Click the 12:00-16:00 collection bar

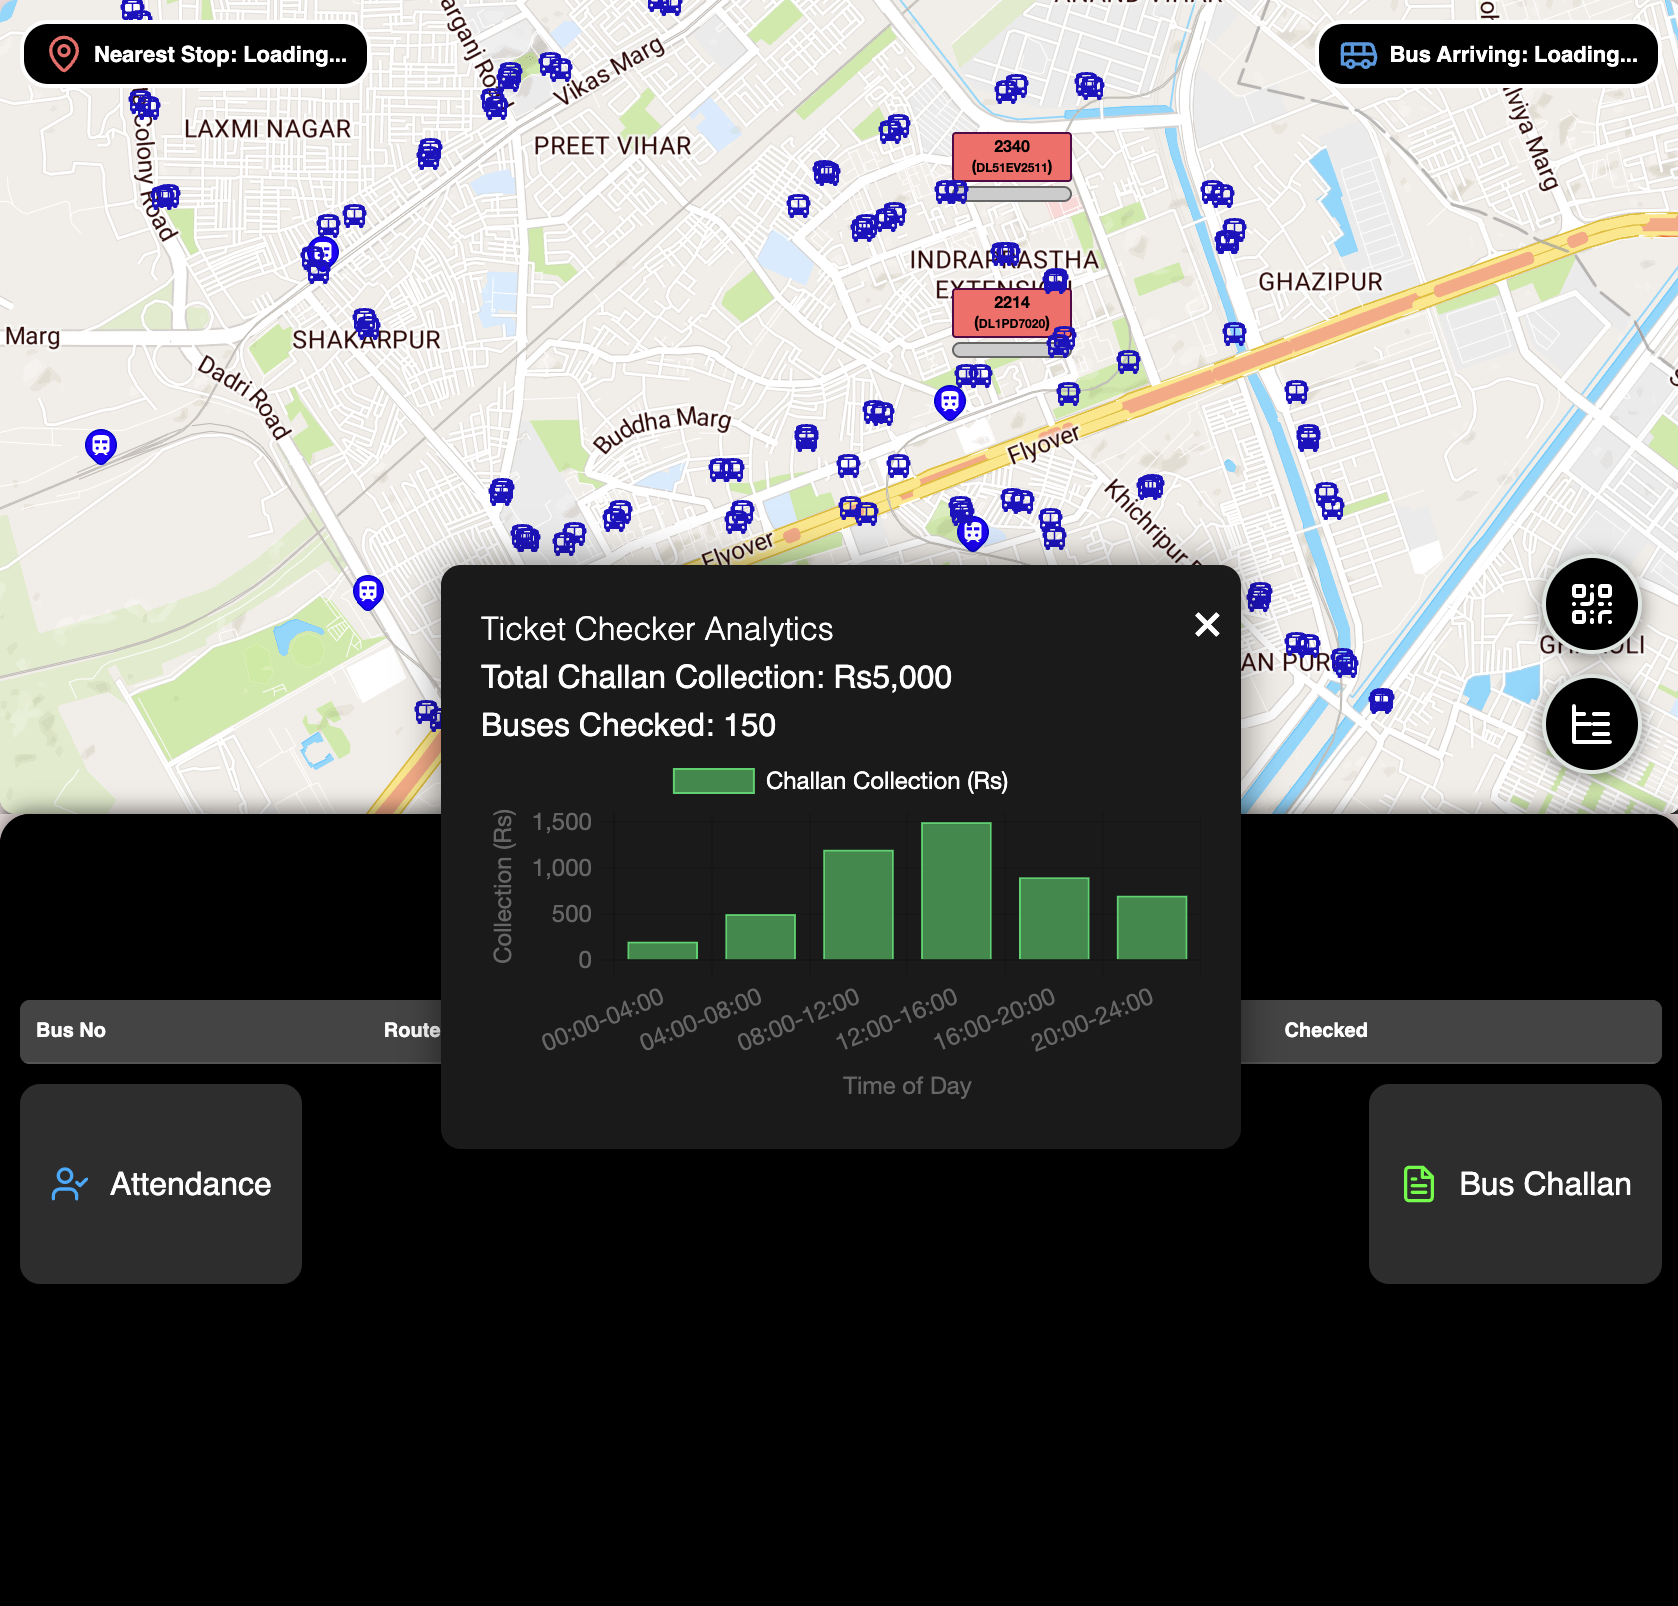[x=956, y=890]
